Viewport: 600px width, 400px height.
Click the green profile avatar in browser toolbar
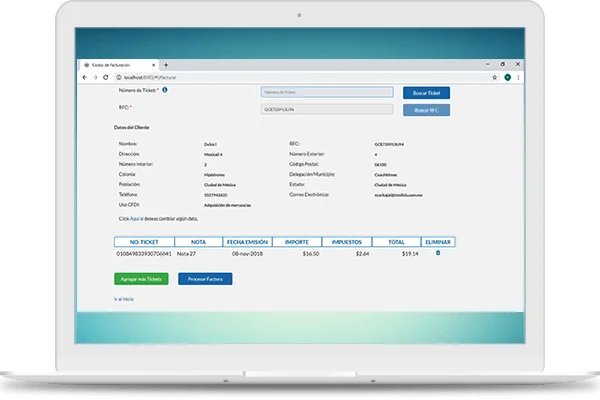point(507,77)
